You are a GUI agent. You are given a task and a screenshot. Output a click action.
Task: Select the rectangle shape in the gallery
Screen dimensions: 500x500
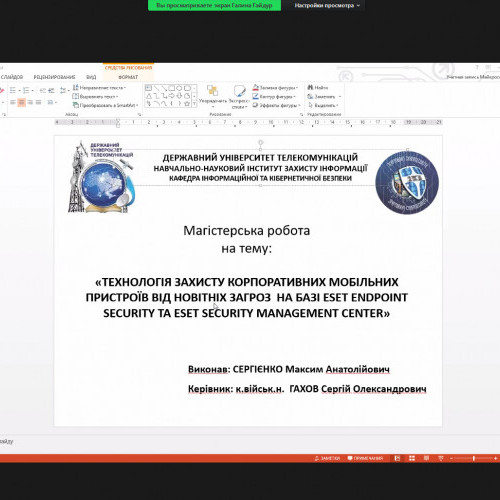(x=171, y=88)
